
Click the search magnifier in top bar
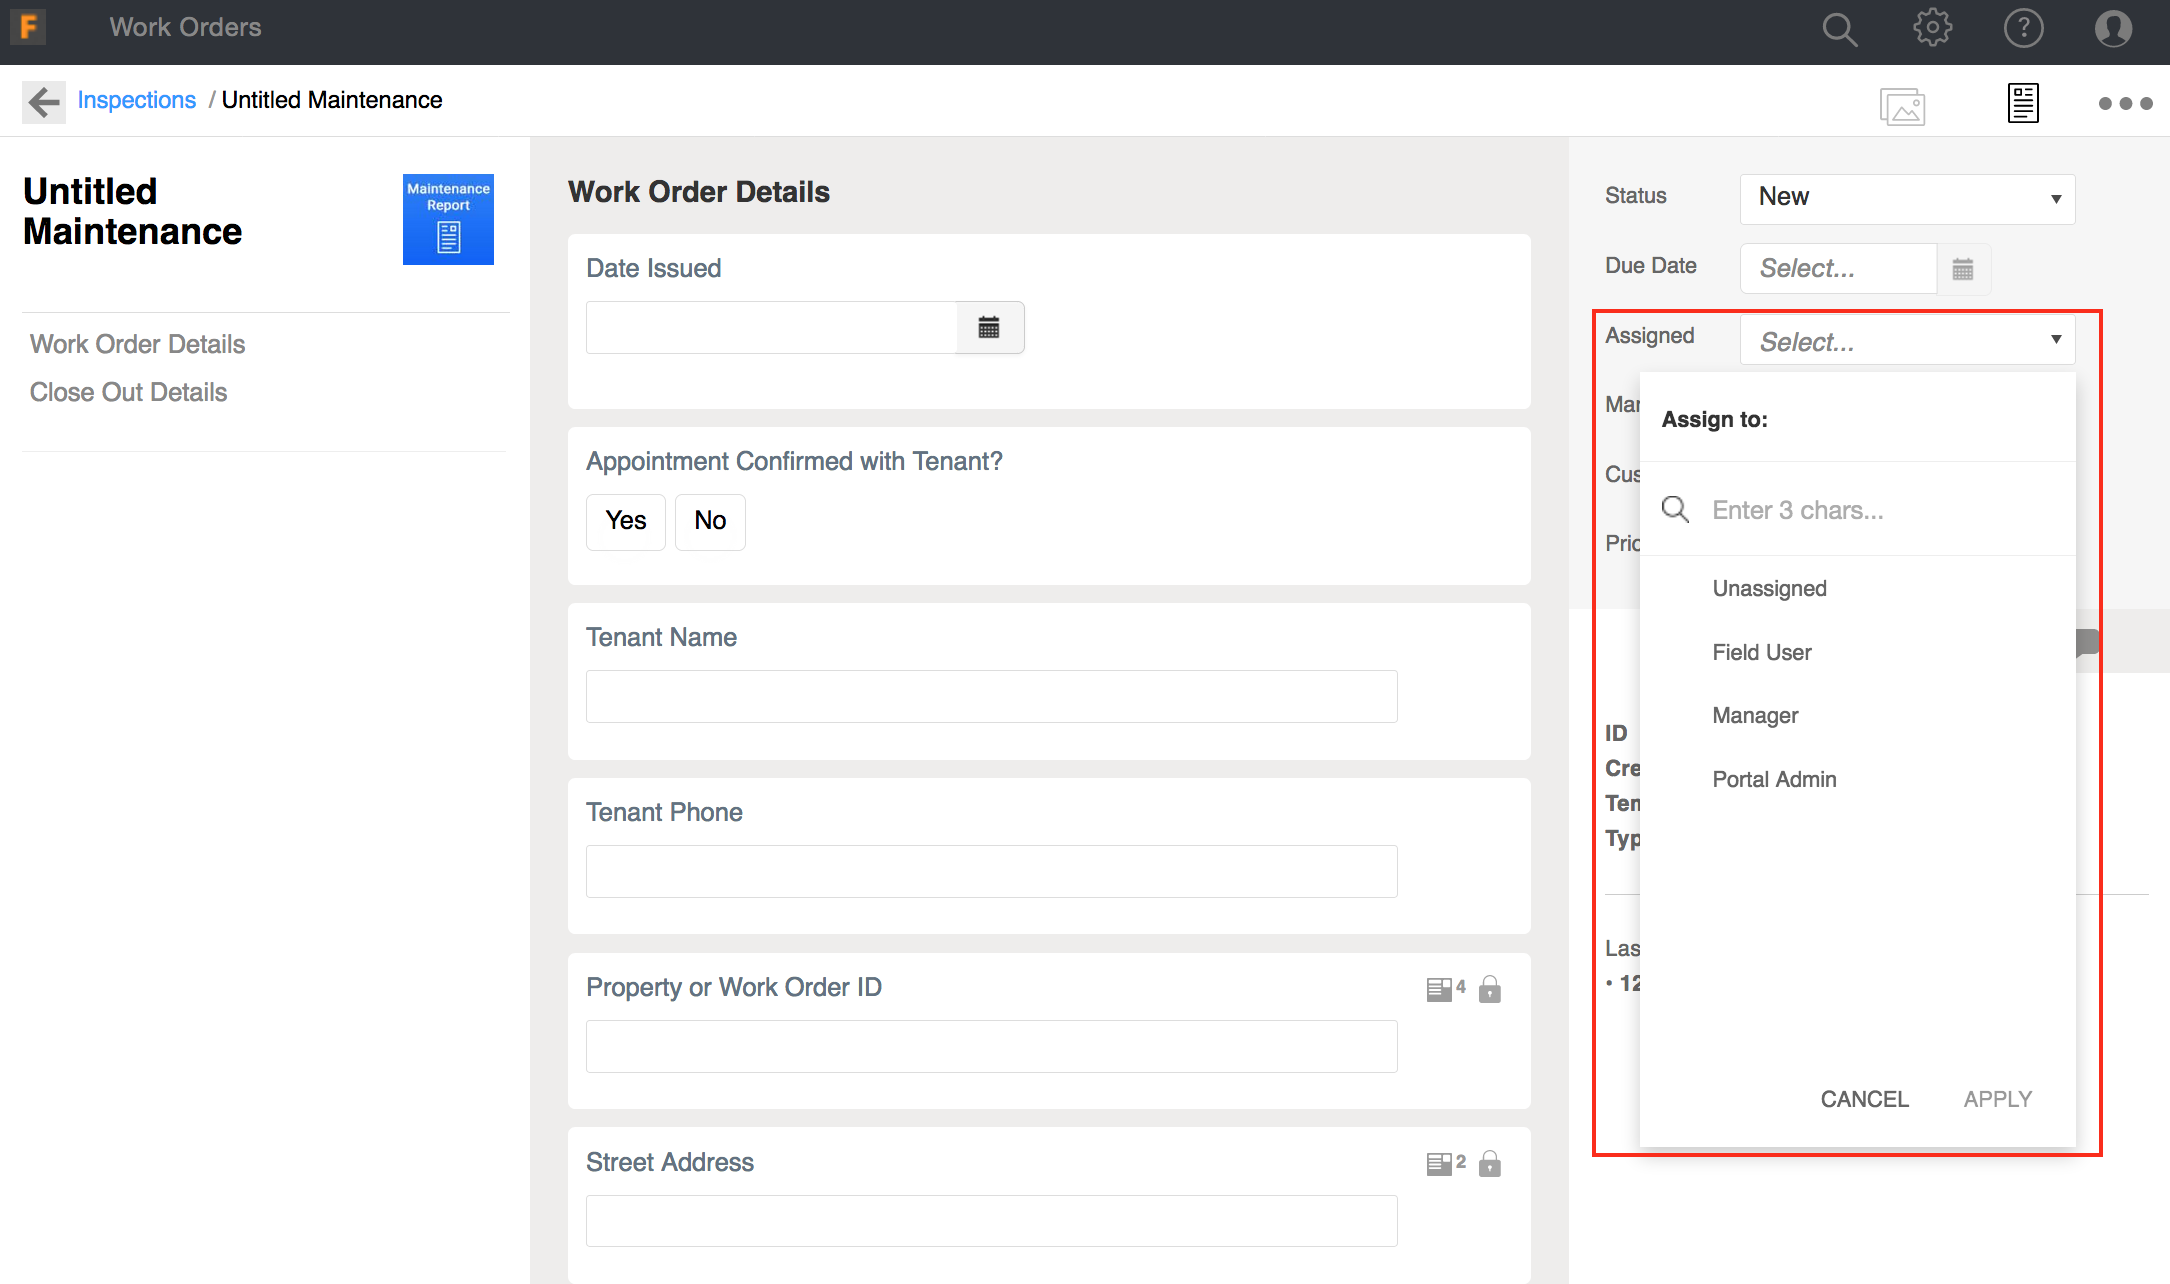pyautogui.click(x=1838, y=29)
